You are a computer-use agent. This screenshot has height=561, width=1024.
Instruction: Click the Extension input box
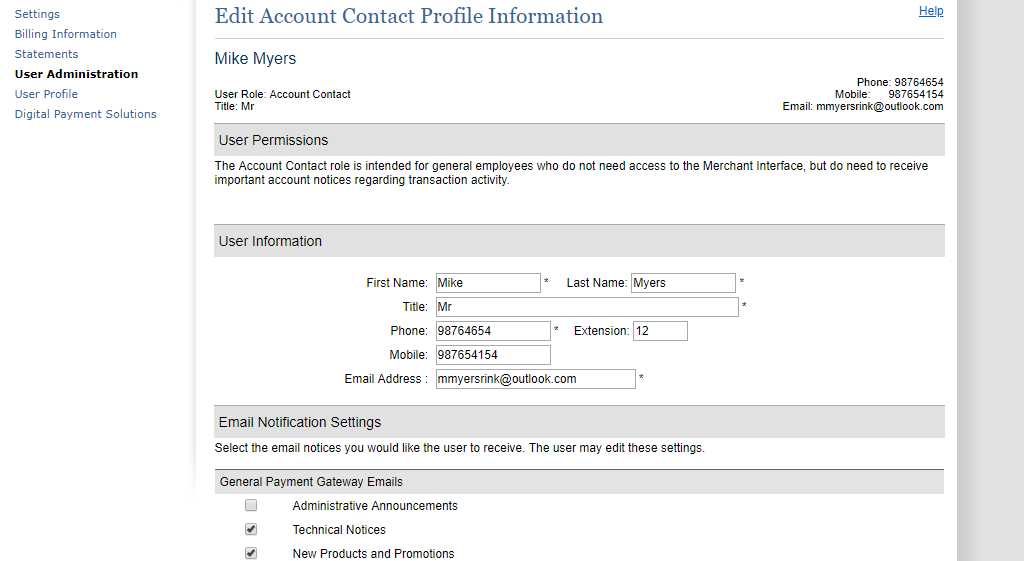click(x=659, y=331)
